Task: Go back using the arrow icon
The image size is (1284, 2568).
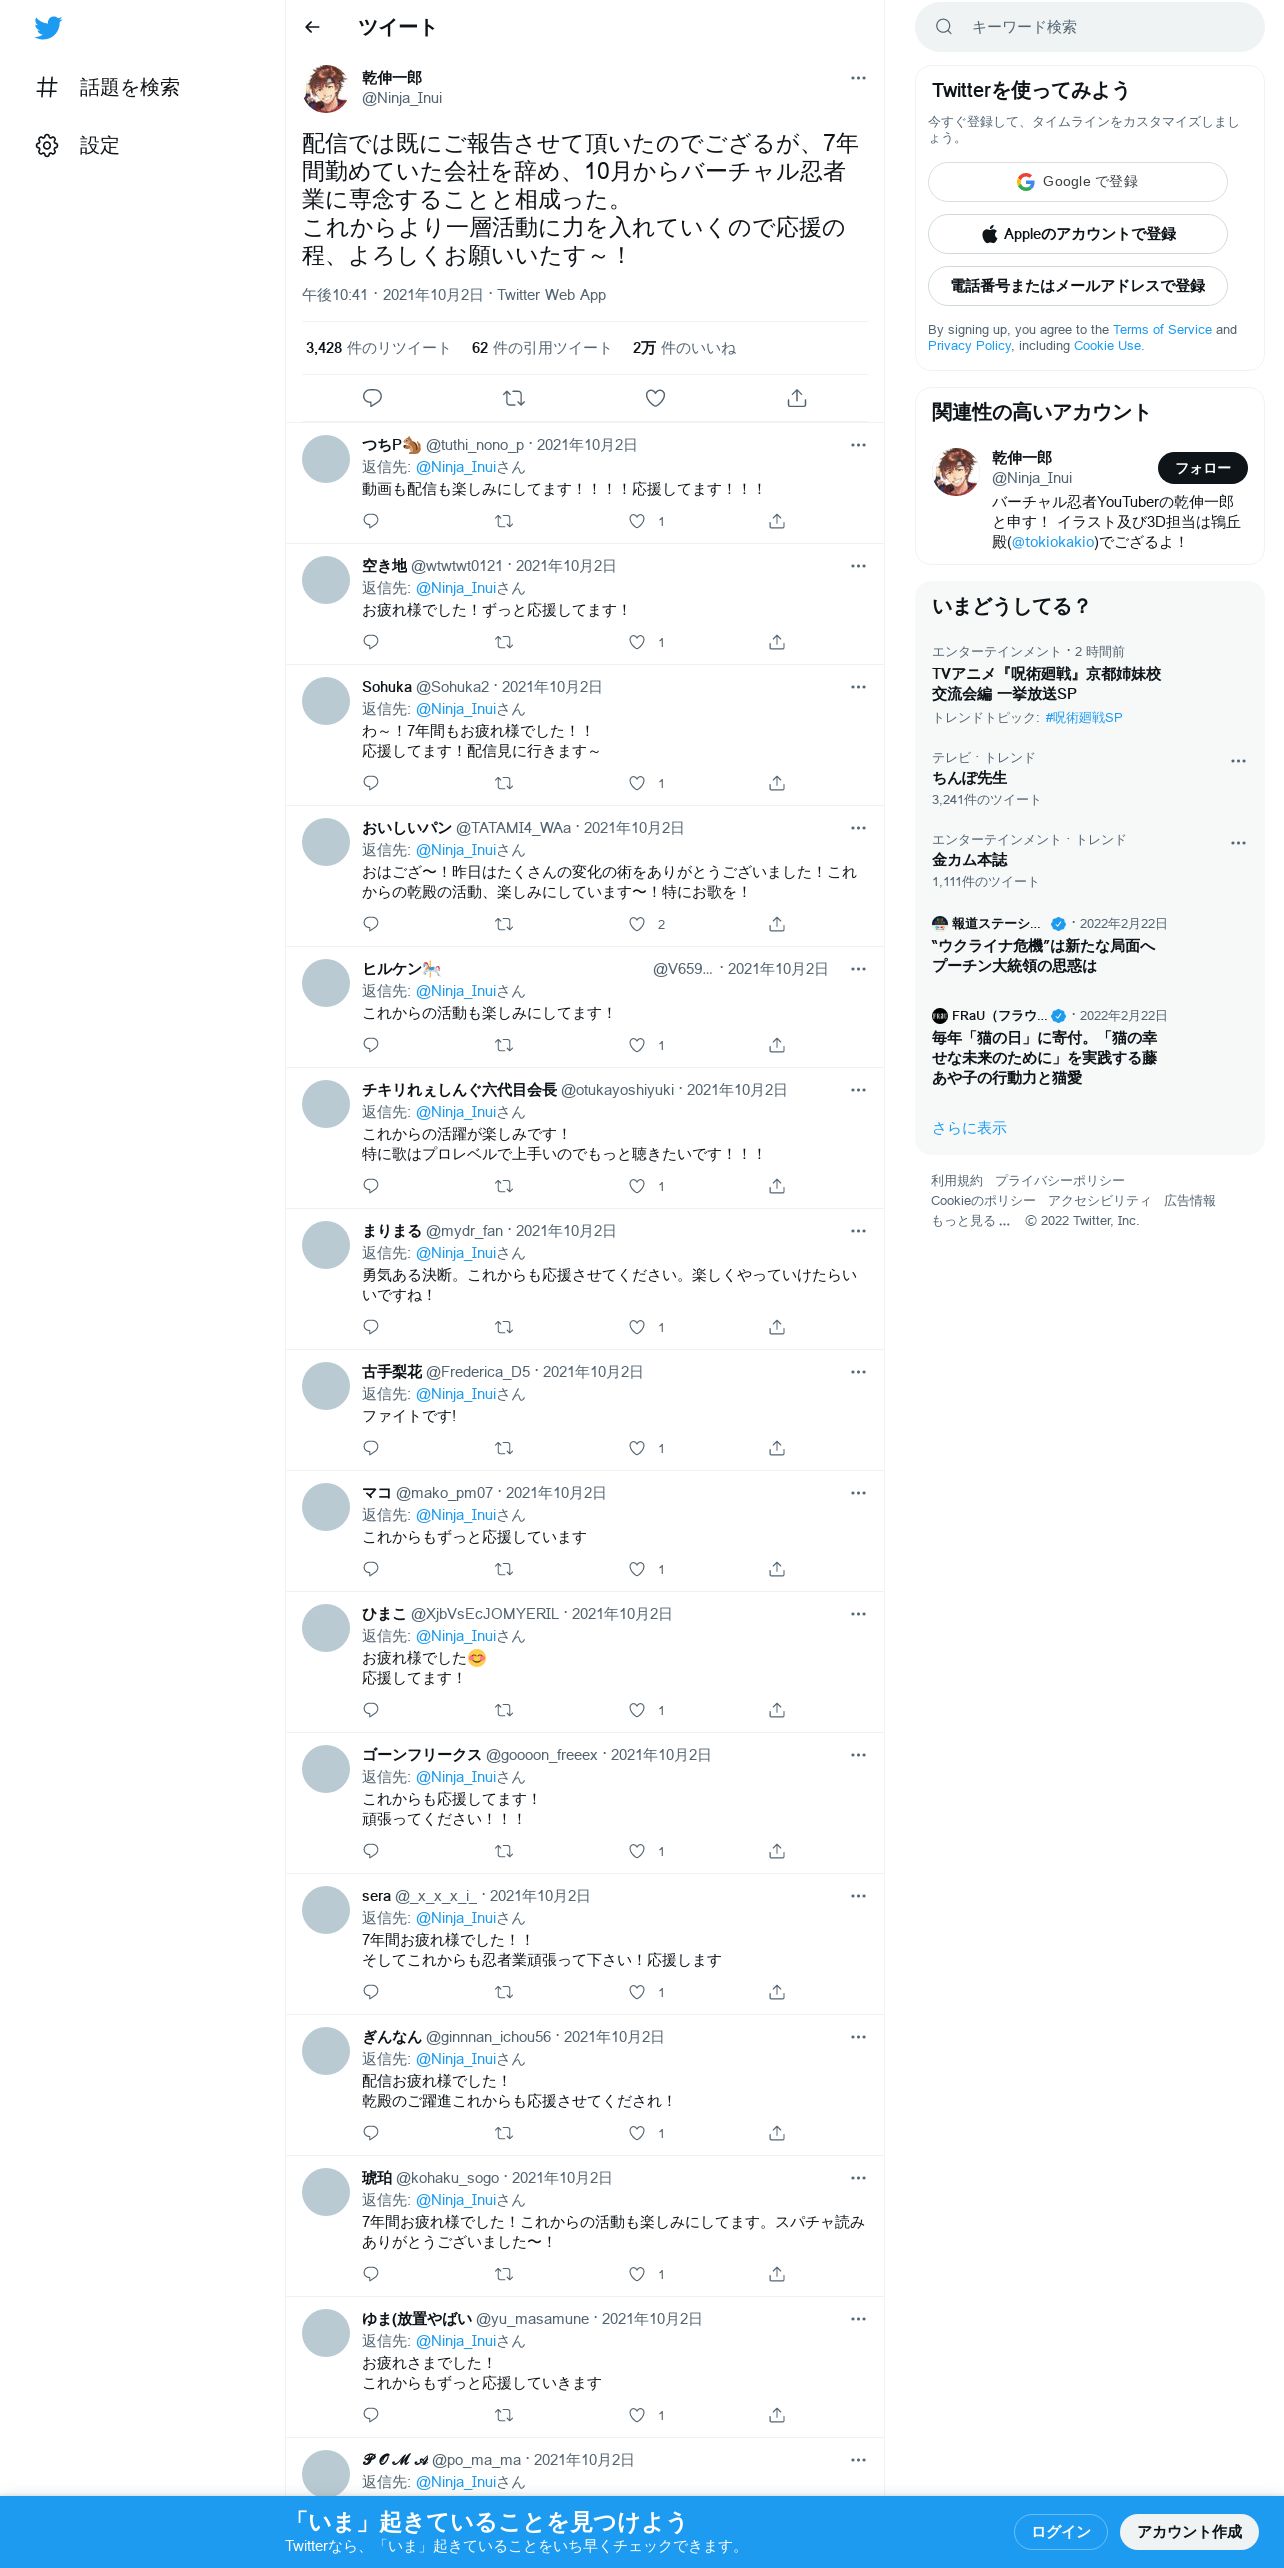Action: click(x=312, y=27)
